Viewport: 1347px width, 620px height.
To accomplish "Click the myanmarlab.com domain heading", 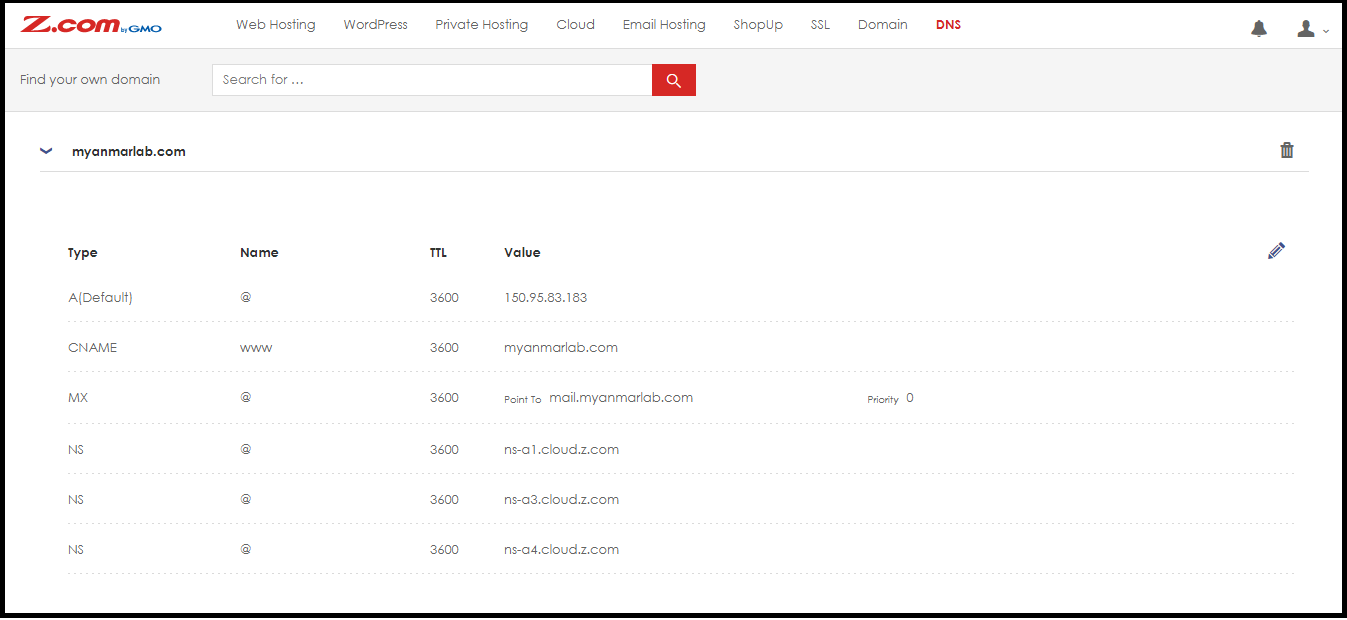I will (x=129, y=152).
